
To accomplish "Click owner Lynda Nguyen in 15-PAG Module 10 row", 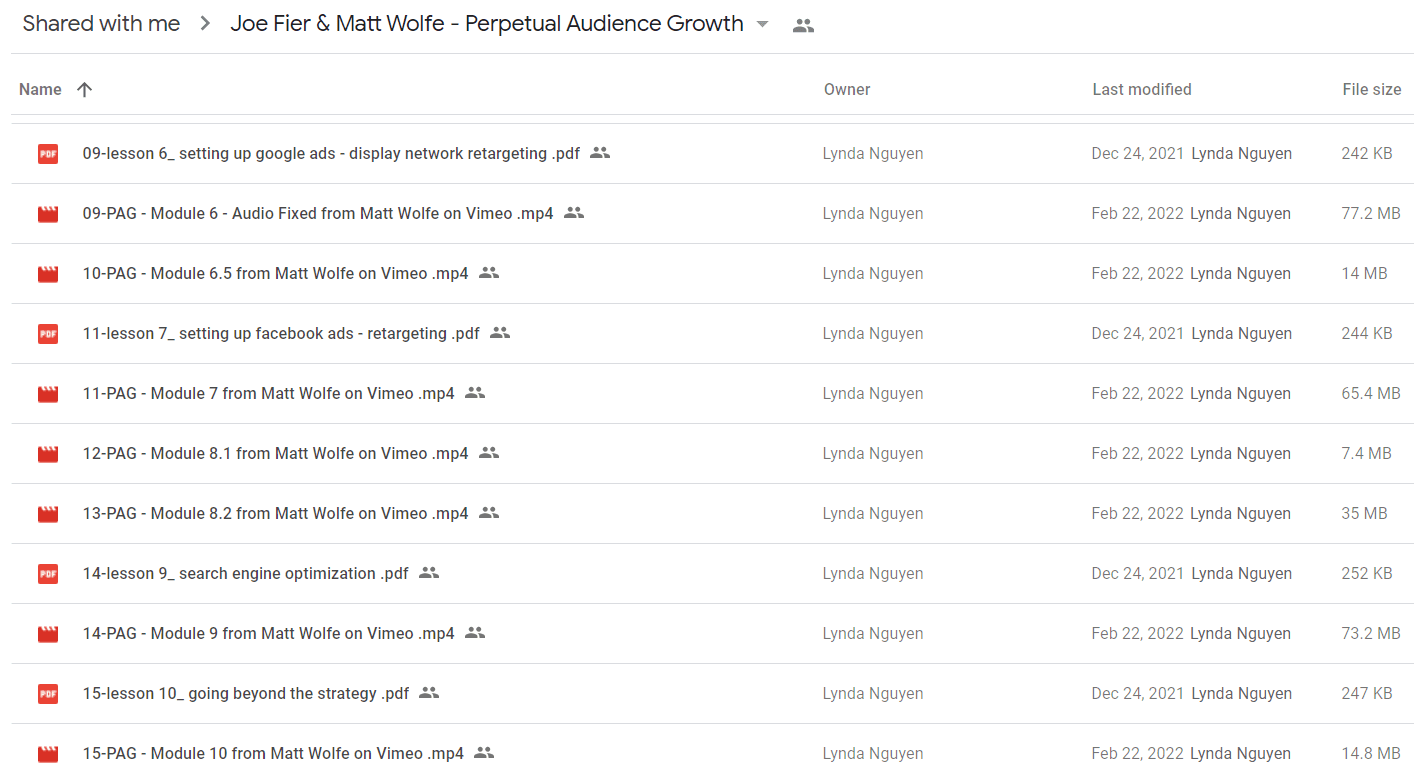I will [x=873, y=754].
